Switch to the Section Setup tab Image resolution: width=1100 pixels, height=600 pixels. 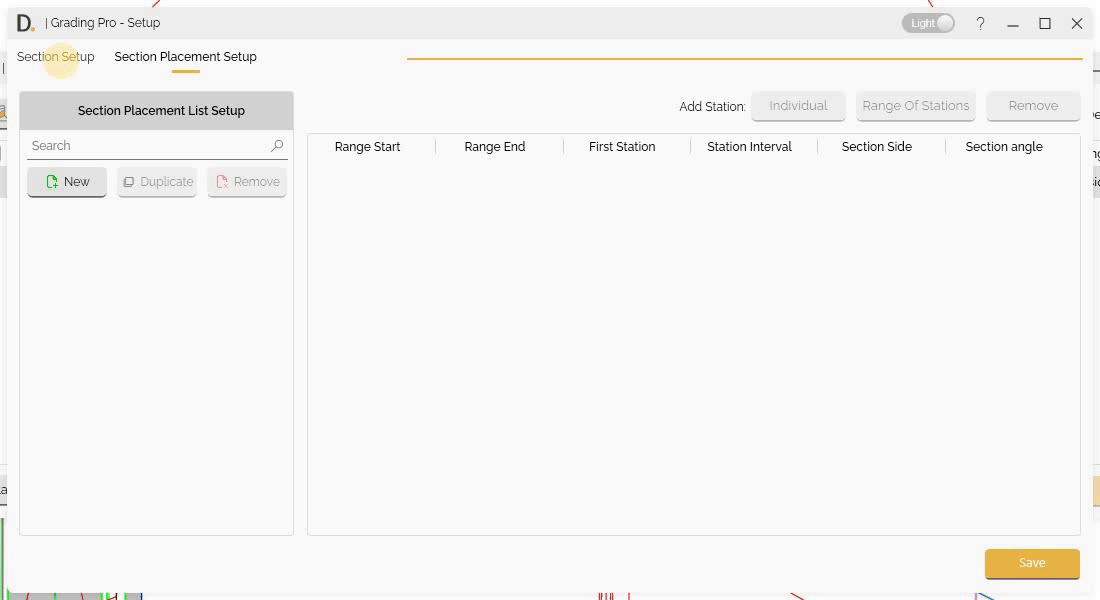point(55,57)
